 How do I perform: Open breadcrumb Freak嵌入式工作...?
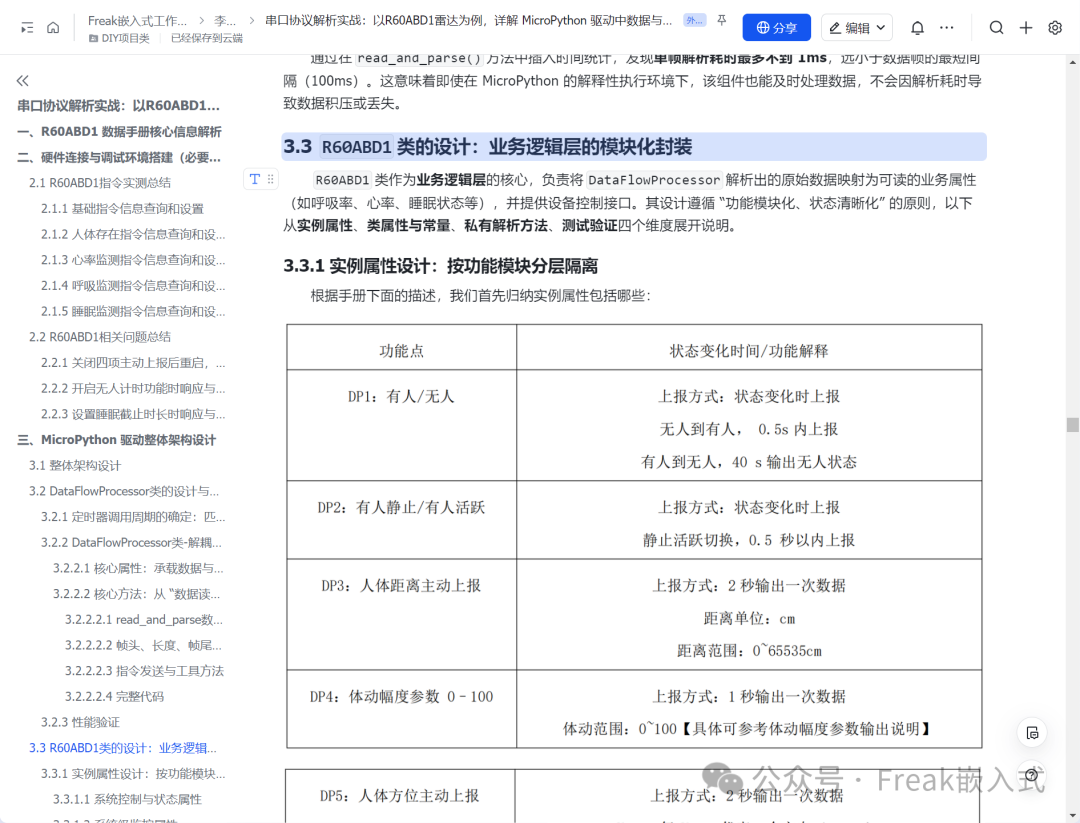click(x=137, y=21)
